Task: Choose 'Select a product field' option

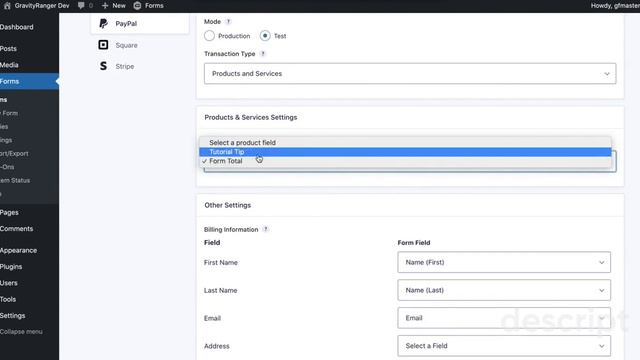Action: click(405, 142)
